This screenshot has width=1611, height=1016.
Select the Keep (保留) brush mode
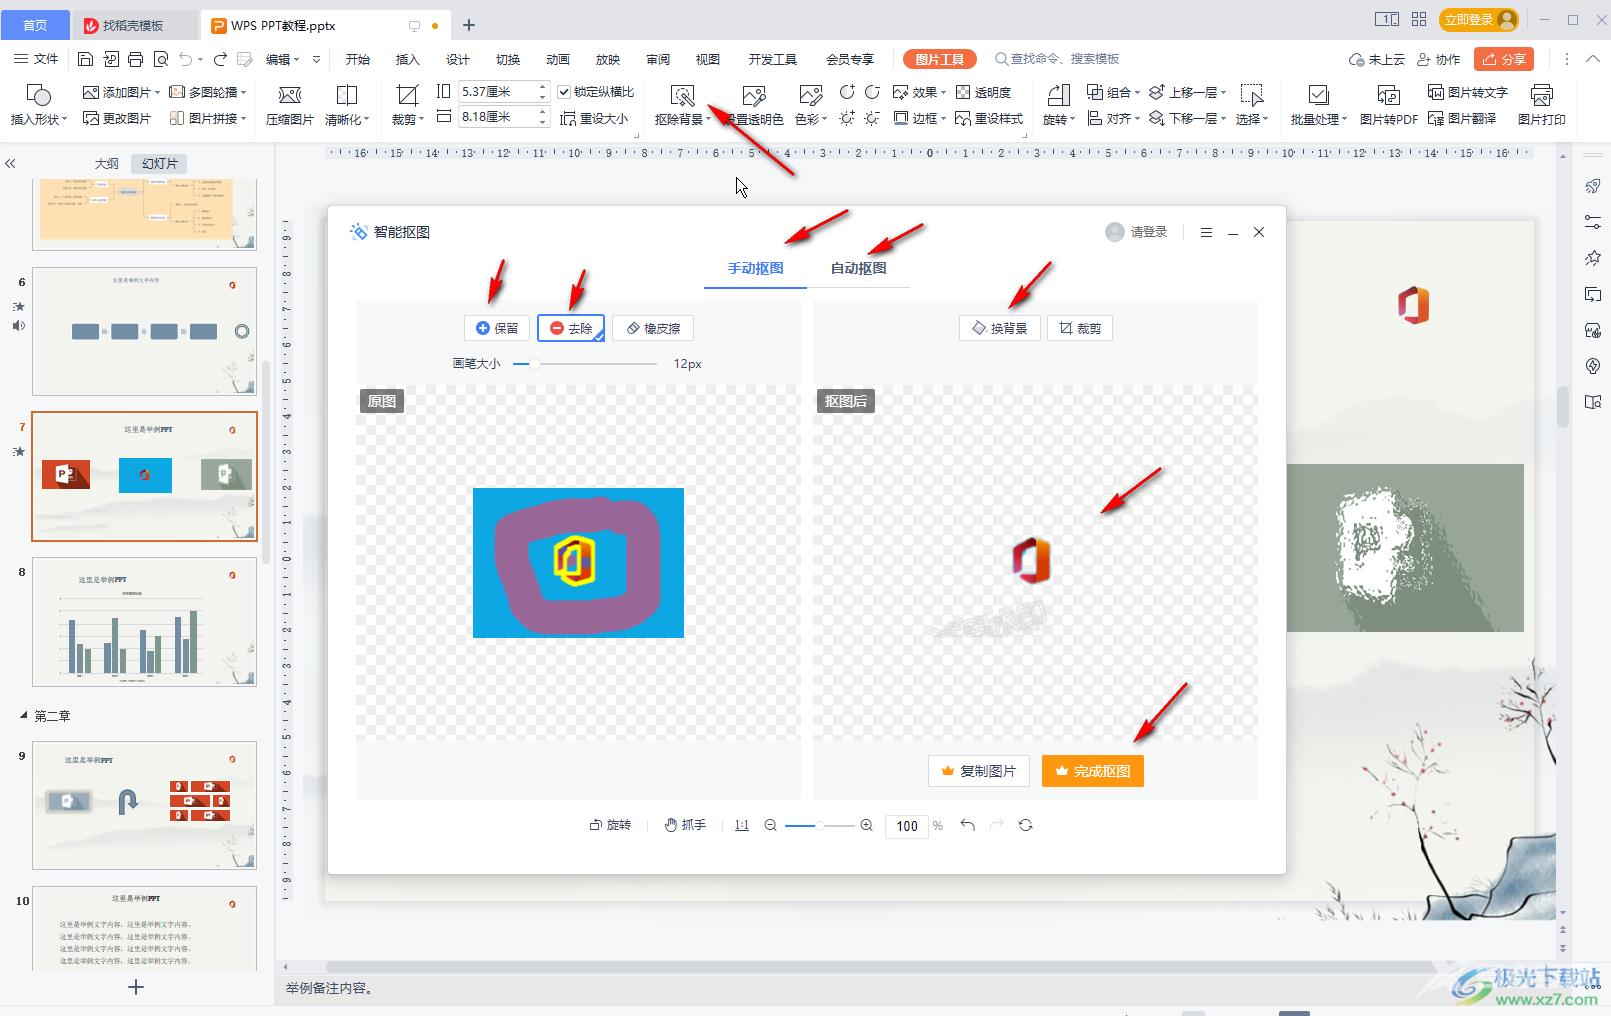click(x=497, y=328)
